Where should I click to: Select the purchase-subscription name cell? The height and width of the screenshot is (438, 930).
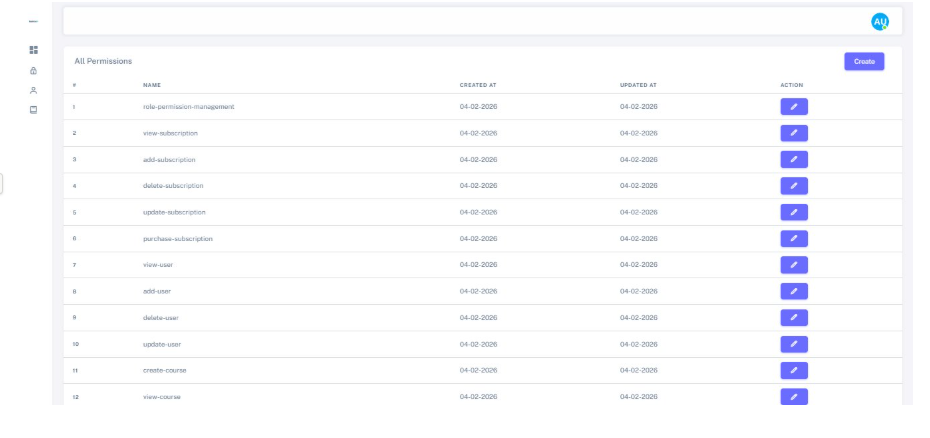178,239
